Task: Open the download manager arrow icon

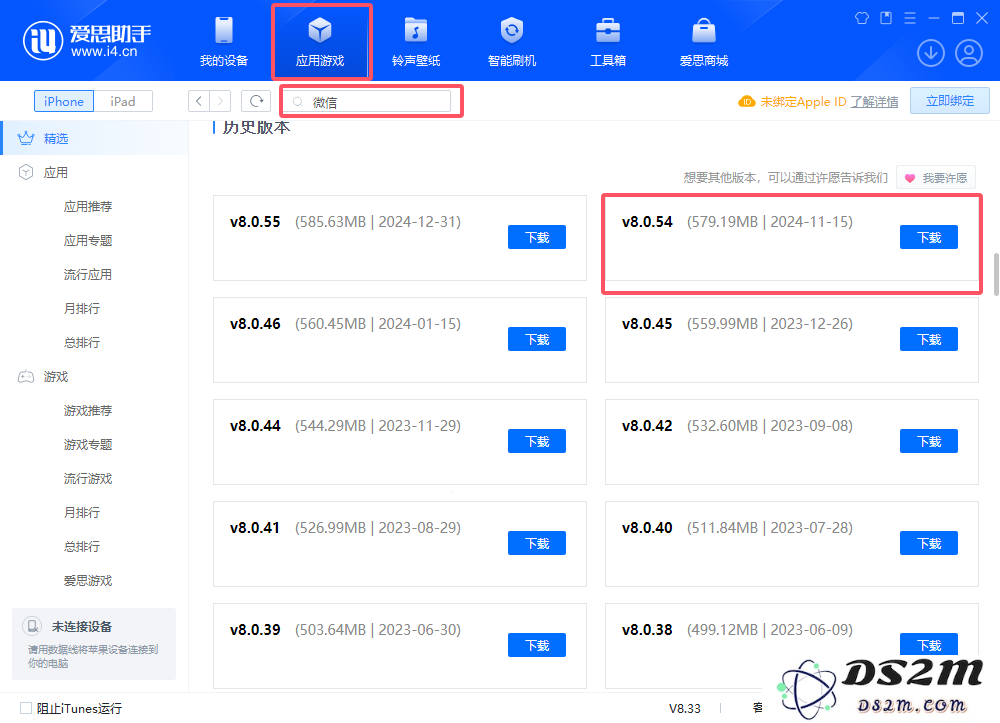Action: pos(930,53)
